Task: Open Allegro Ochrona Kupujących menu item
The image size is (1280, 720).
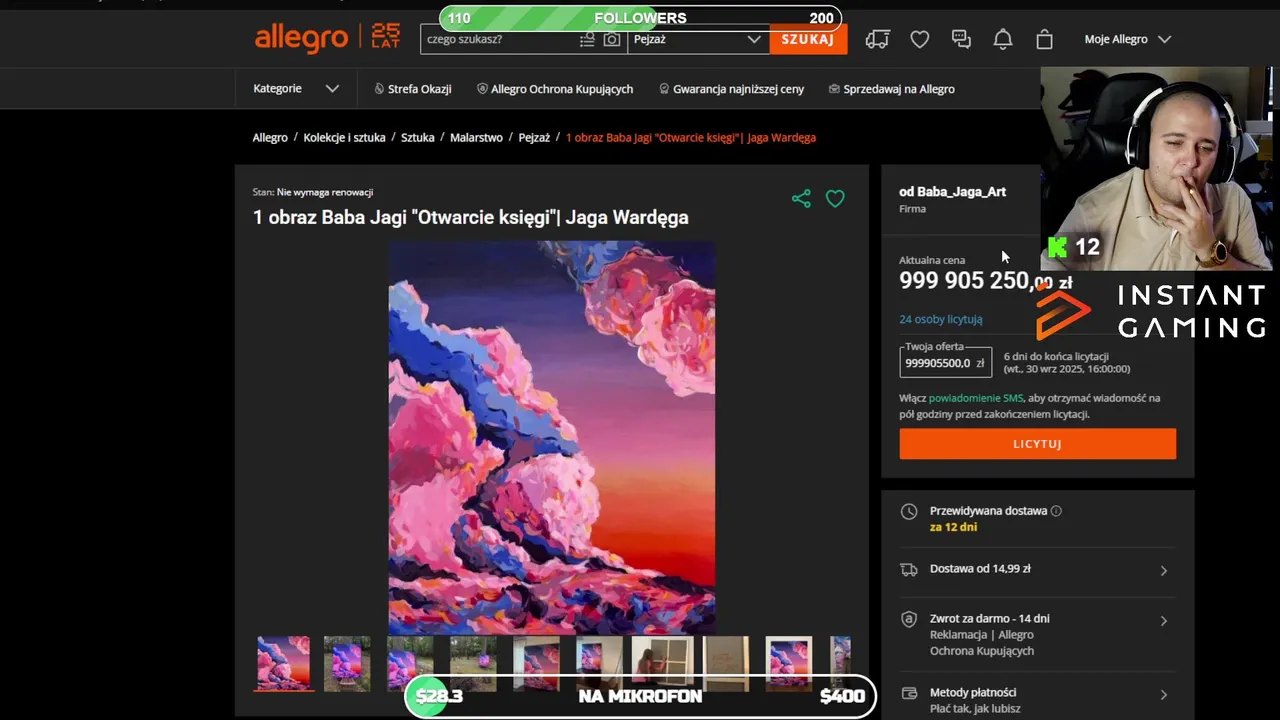Action: (555, 89)
